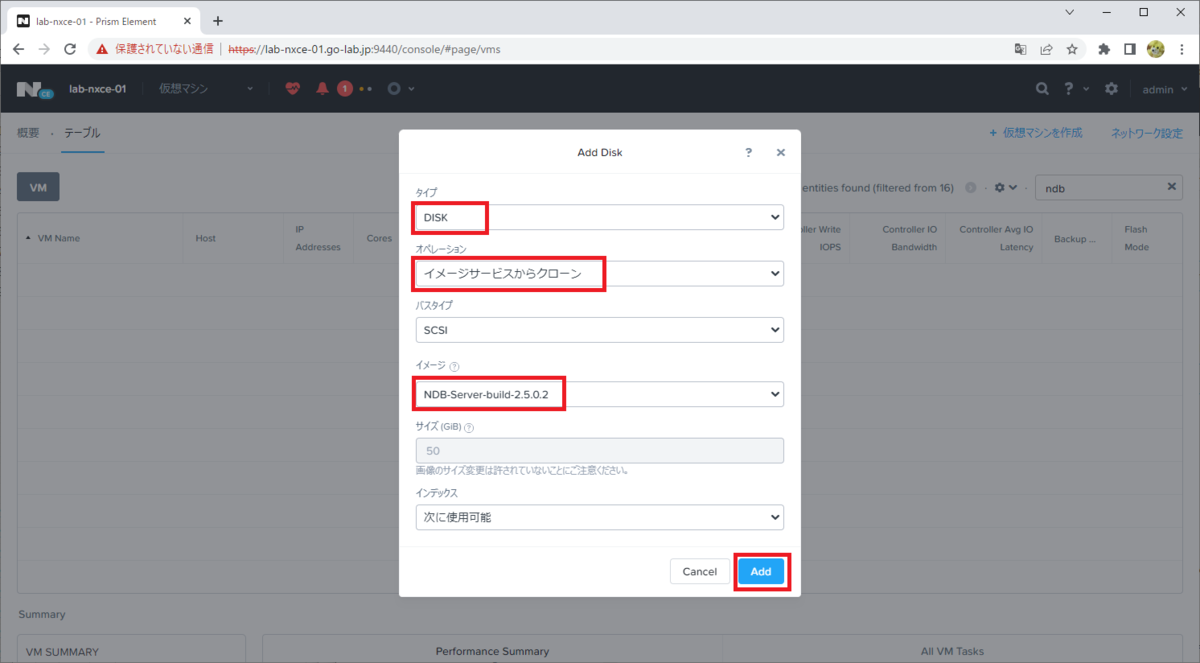This screenshot has height=663, width=1200.
Task: Click the not-secure warning icon
Action: (x=102, y=48)
